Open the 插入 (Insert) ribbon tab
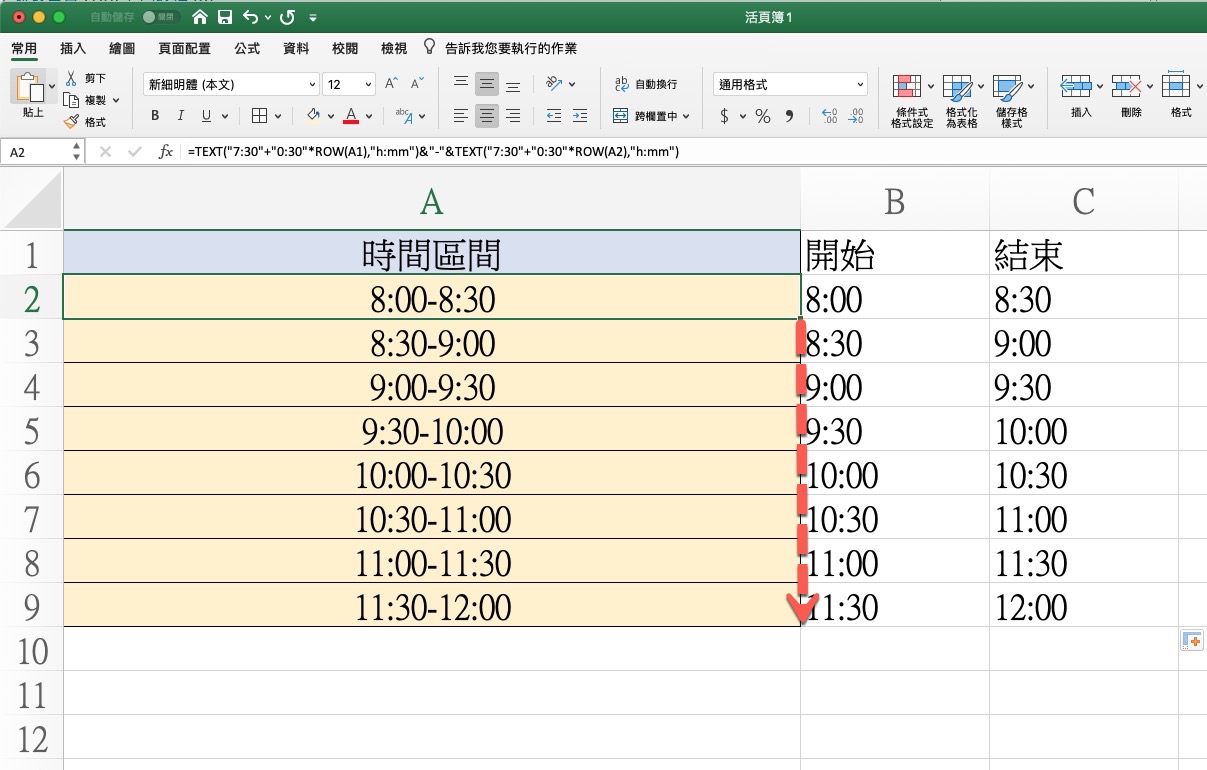The height and width of the screenshot is (770, 1207). (x=73, y=48)
